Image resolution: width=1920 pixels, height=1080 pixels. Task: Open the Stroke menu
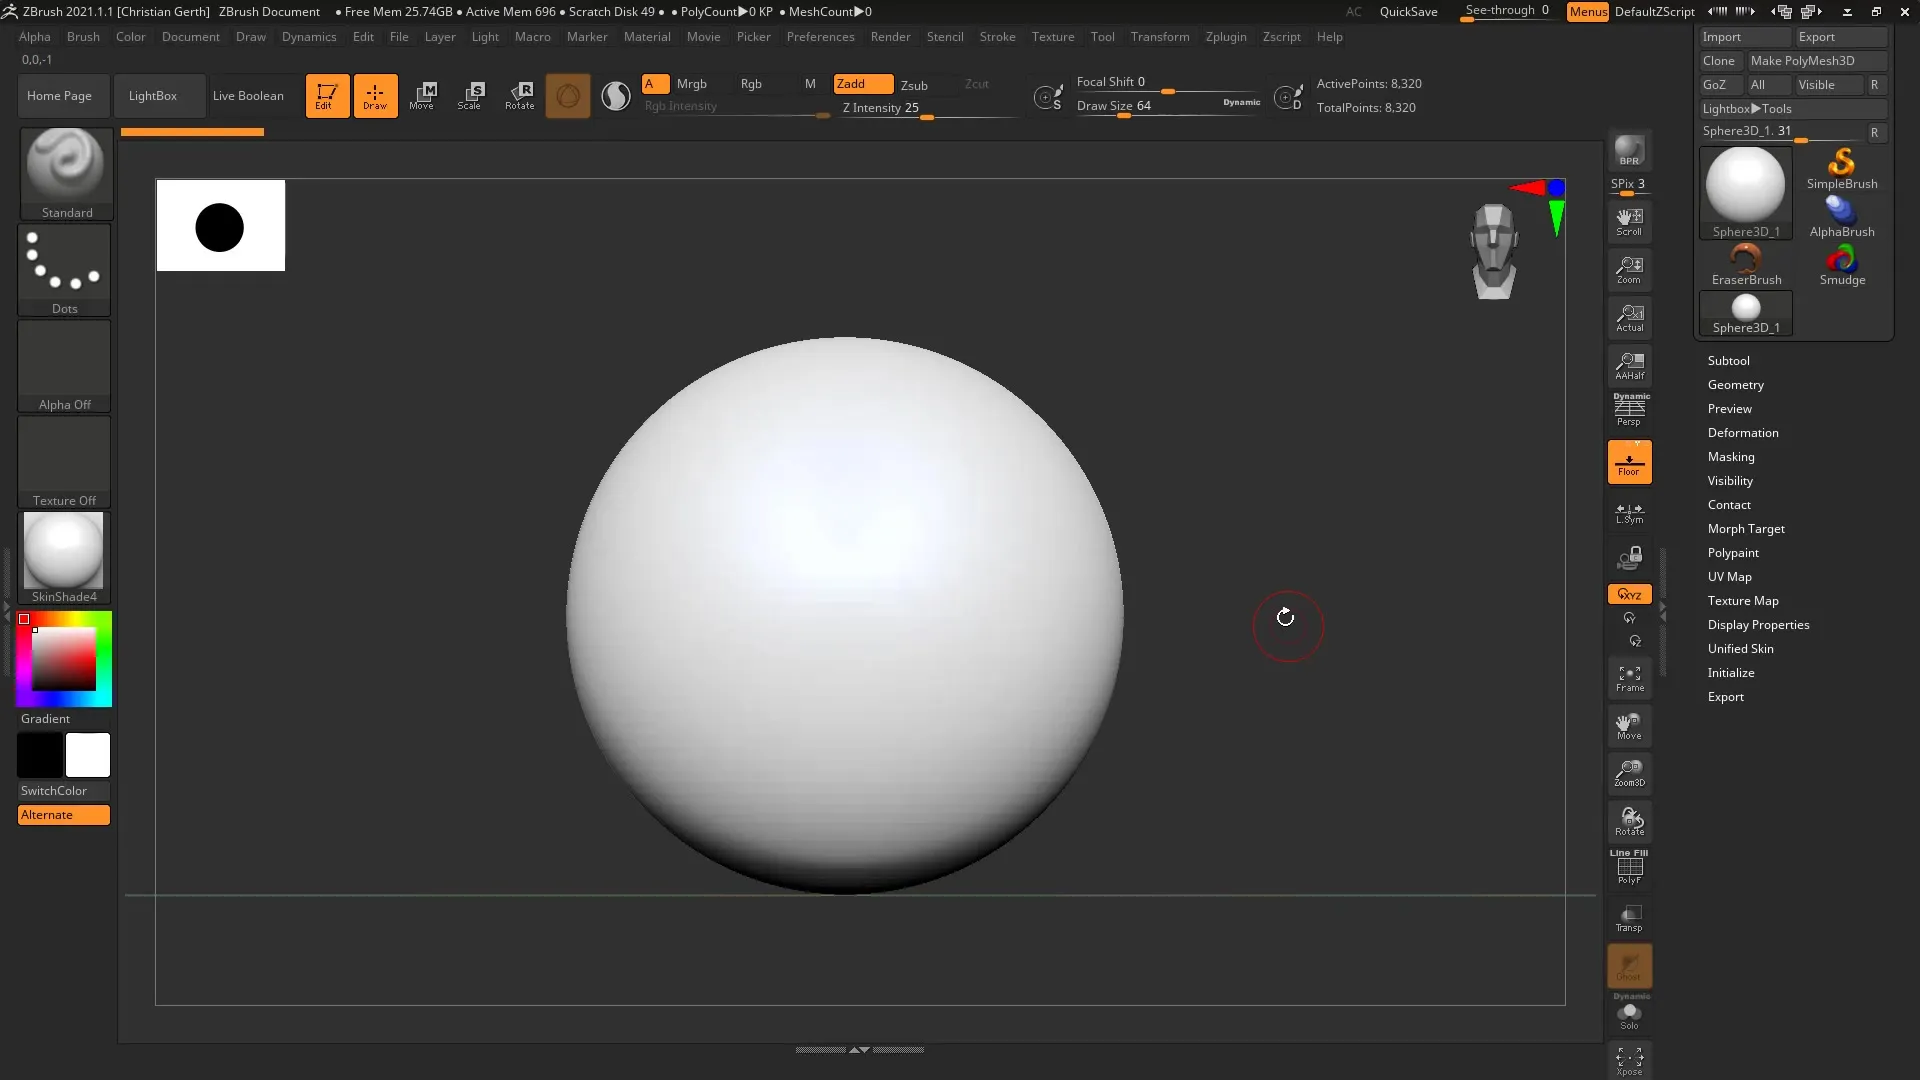tap(997, 37)
